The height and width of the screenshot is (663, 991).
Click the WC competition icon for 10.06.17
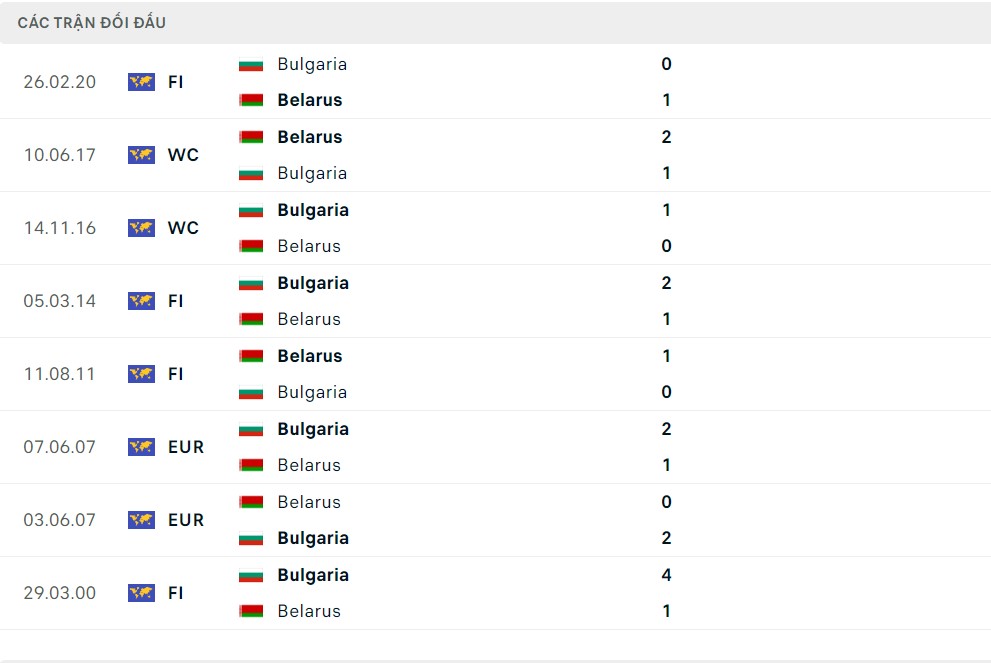coord(141,155)
